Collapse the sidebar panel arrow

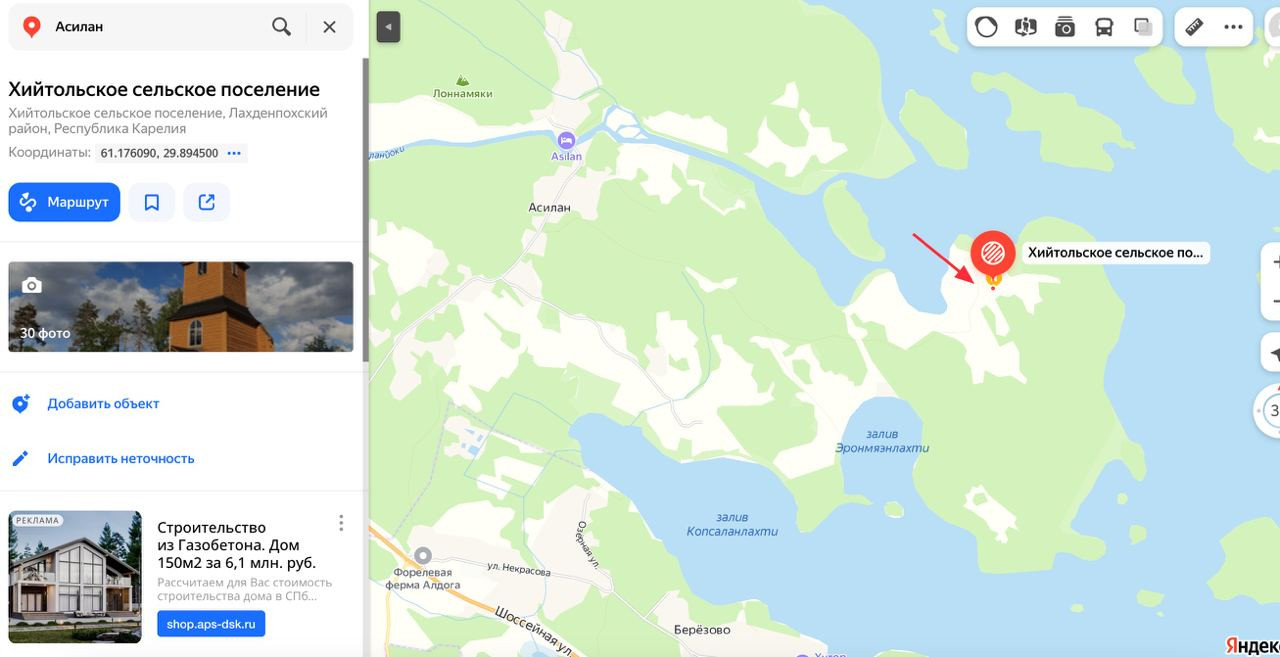pos(388,27)
